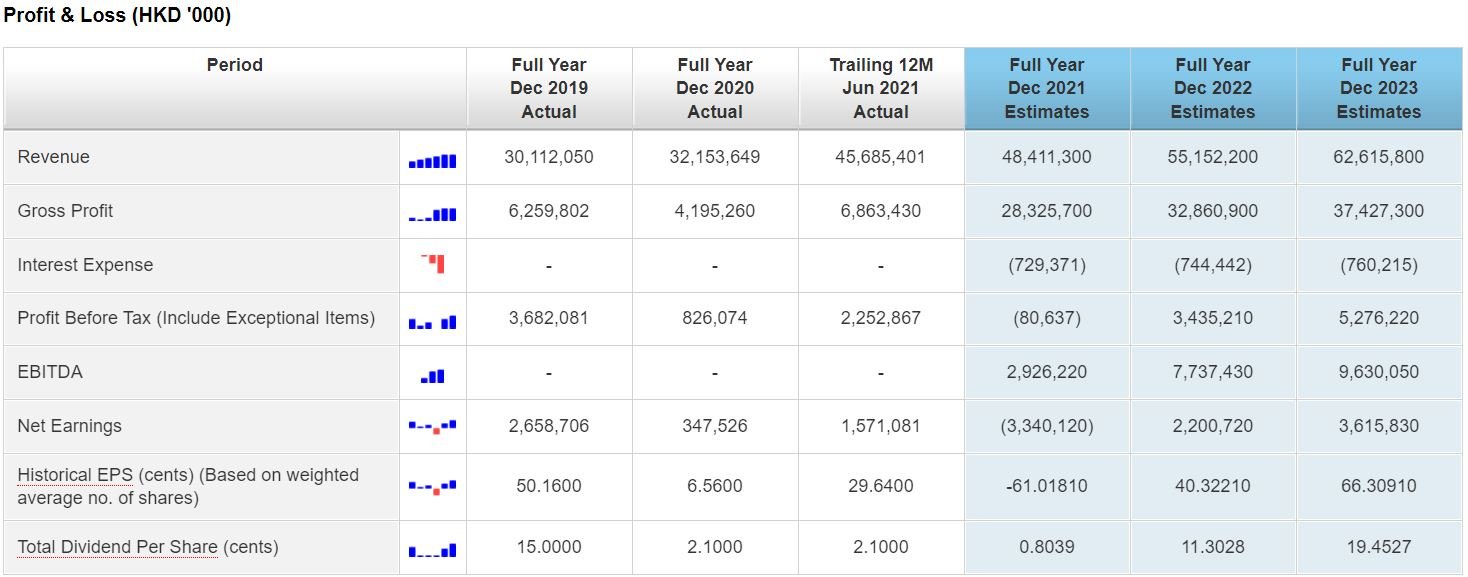1468x577 pixels.
Task: Click the Revenue row label
Action: click(53, 157)
